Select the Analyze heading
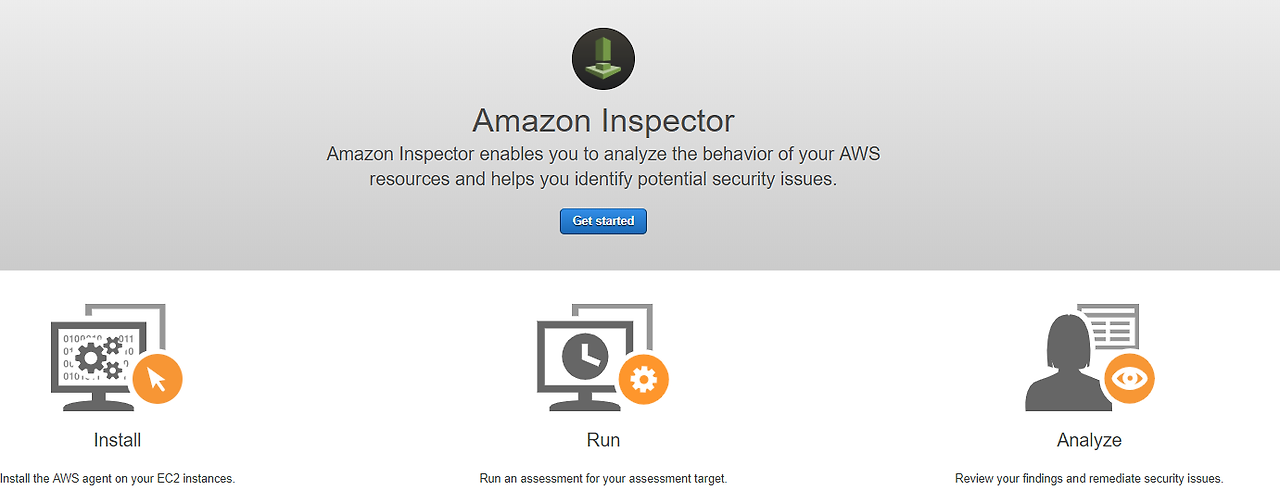The width and height of the screenshot is (1280, 503). (x=1089, y=440)
